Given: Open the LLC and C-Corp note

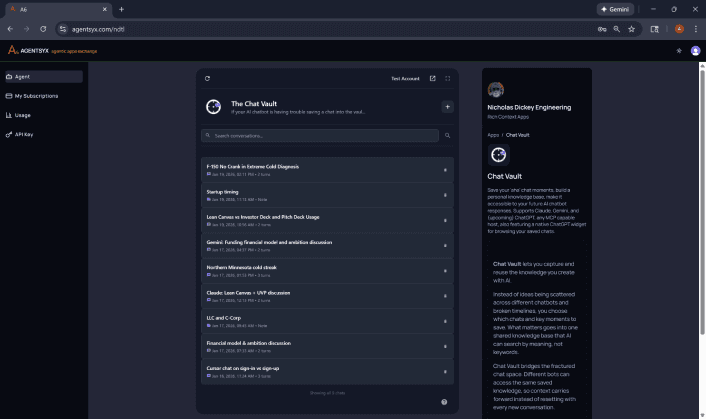Looking at the screenshot, I should pyautogui.click(x=327, y=321).
